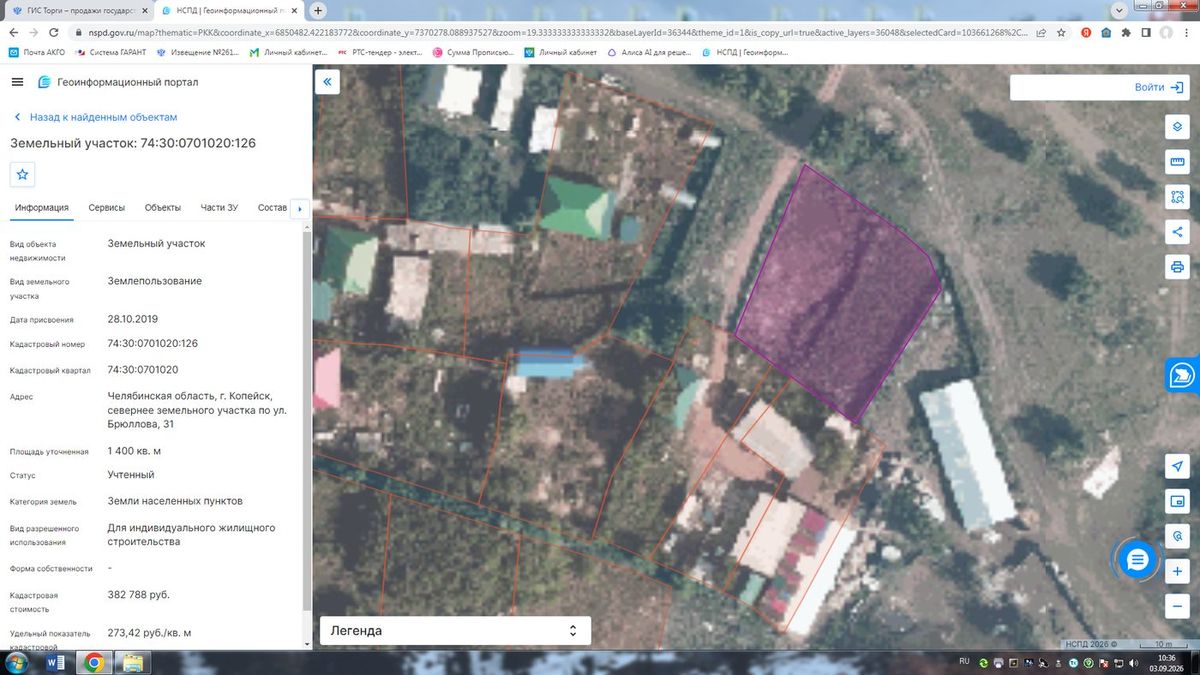The image size is (1200, 675).
Task: Locate my position on the map
Action: point(1177,467)
